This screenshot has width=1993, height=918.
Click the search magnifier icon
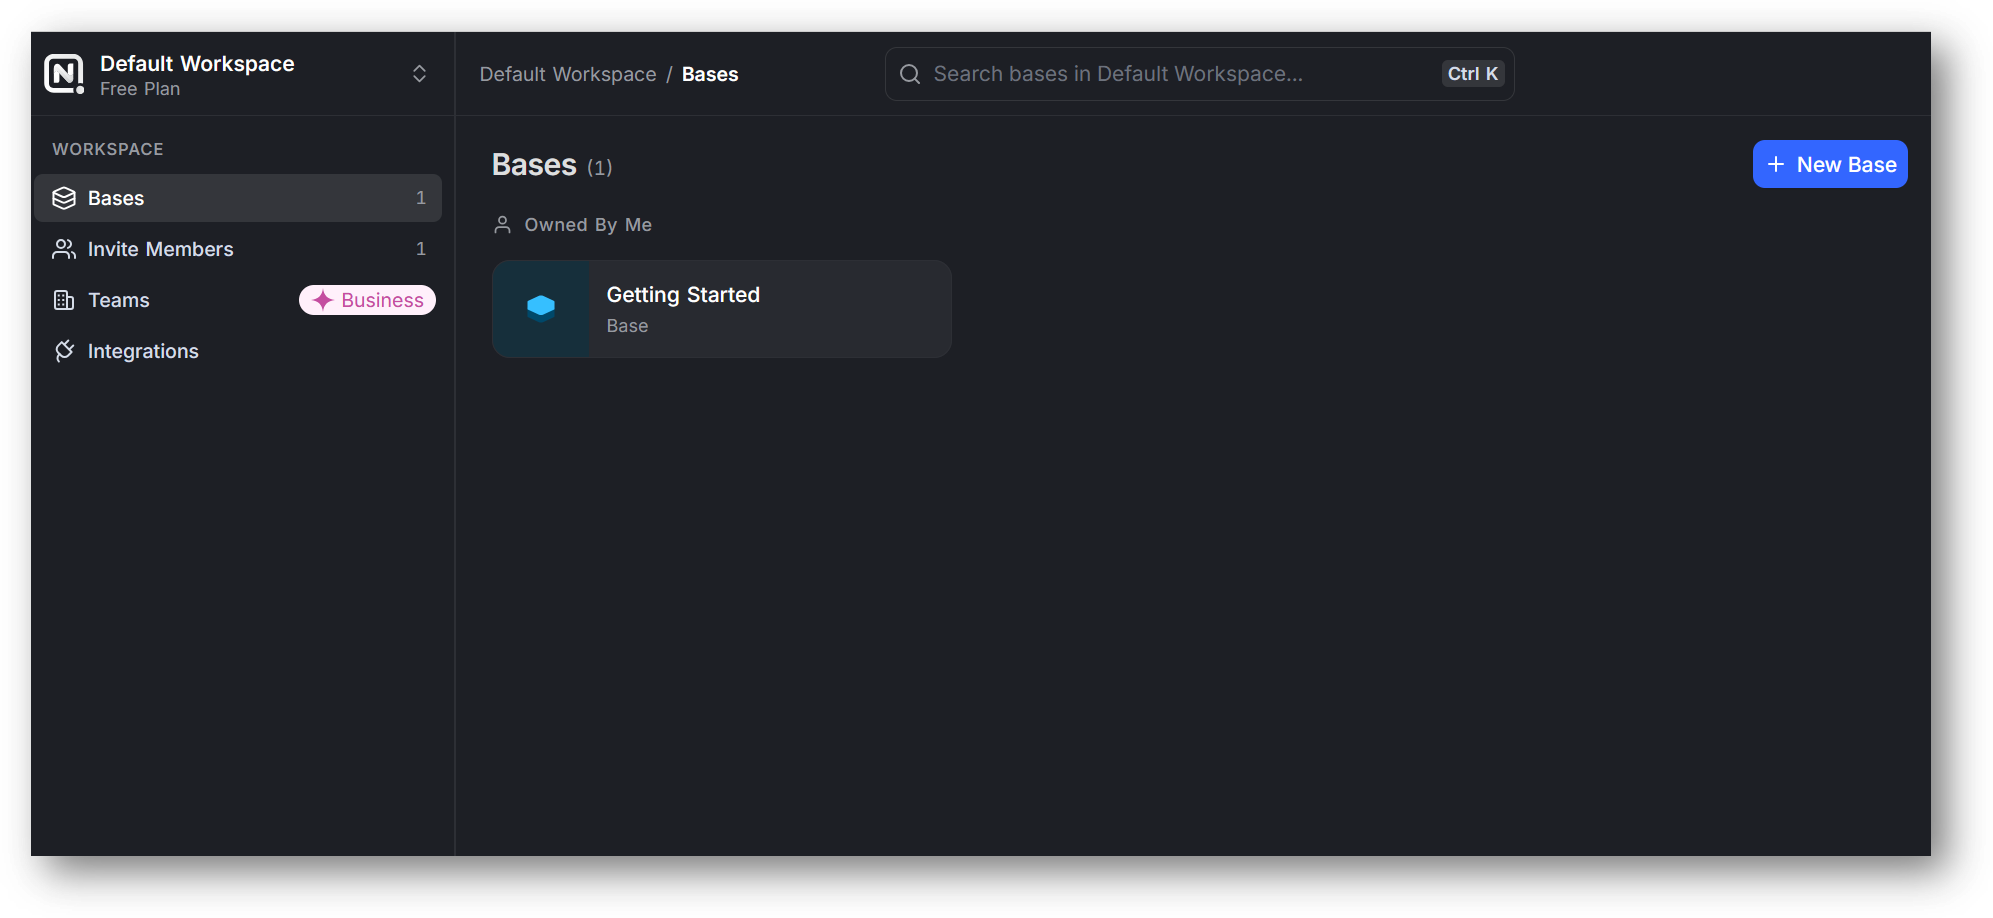(x=909, y=74)
